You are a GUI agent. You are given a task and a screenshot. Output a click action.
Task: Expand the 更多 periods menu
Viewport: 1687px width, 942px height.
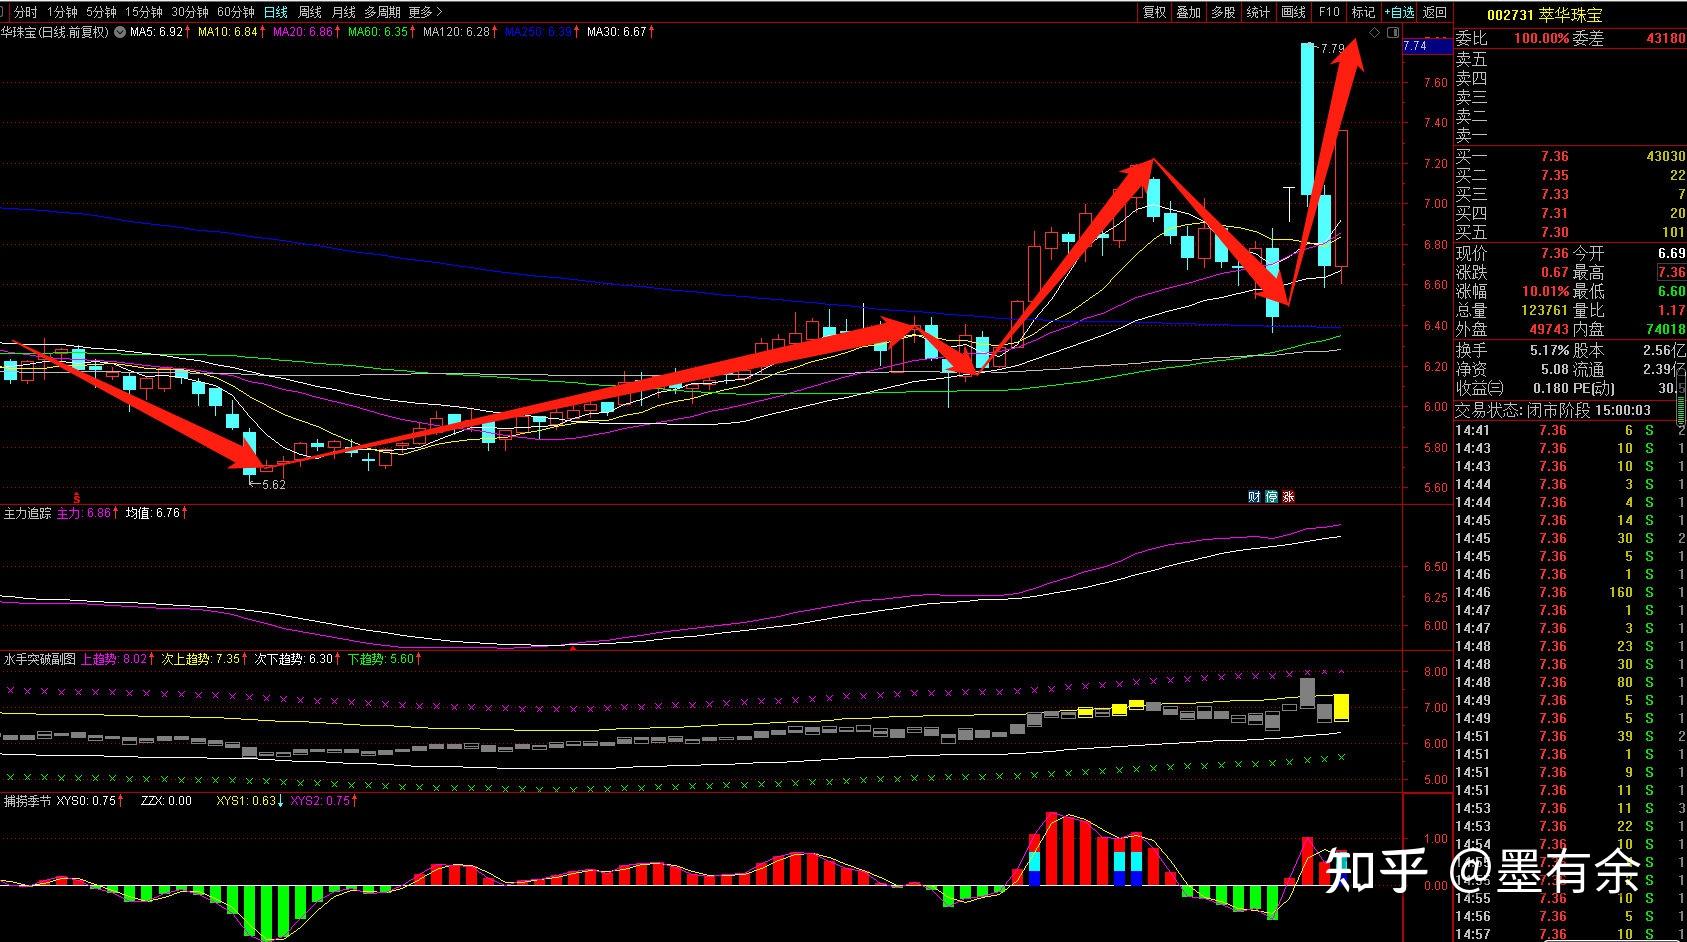coord(425,12)
